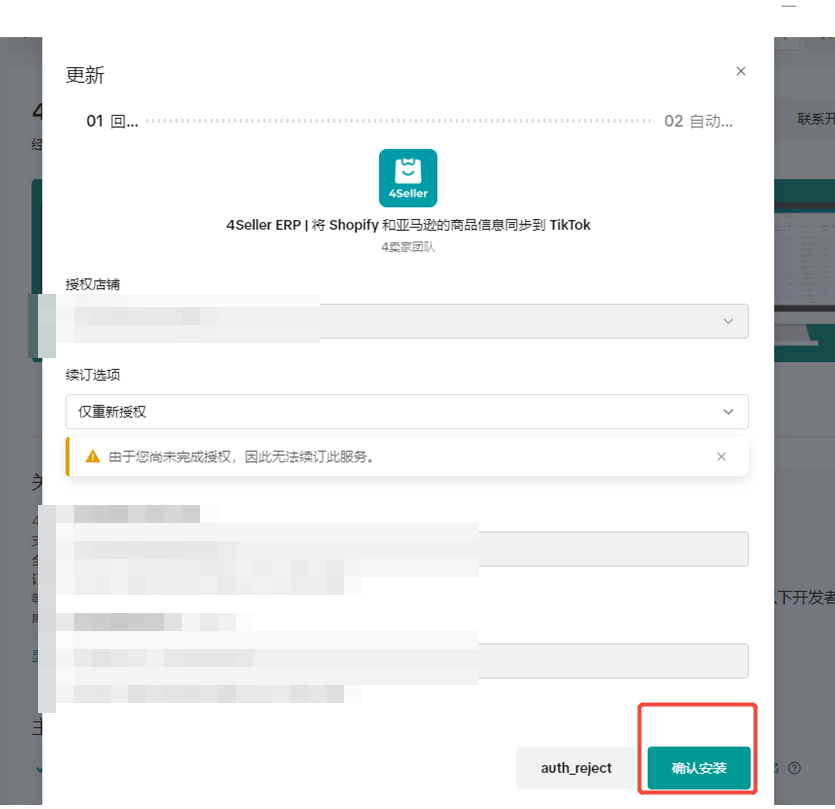
Task: Click the yellow warning triangle icon
Action: (x=92, y=456)
